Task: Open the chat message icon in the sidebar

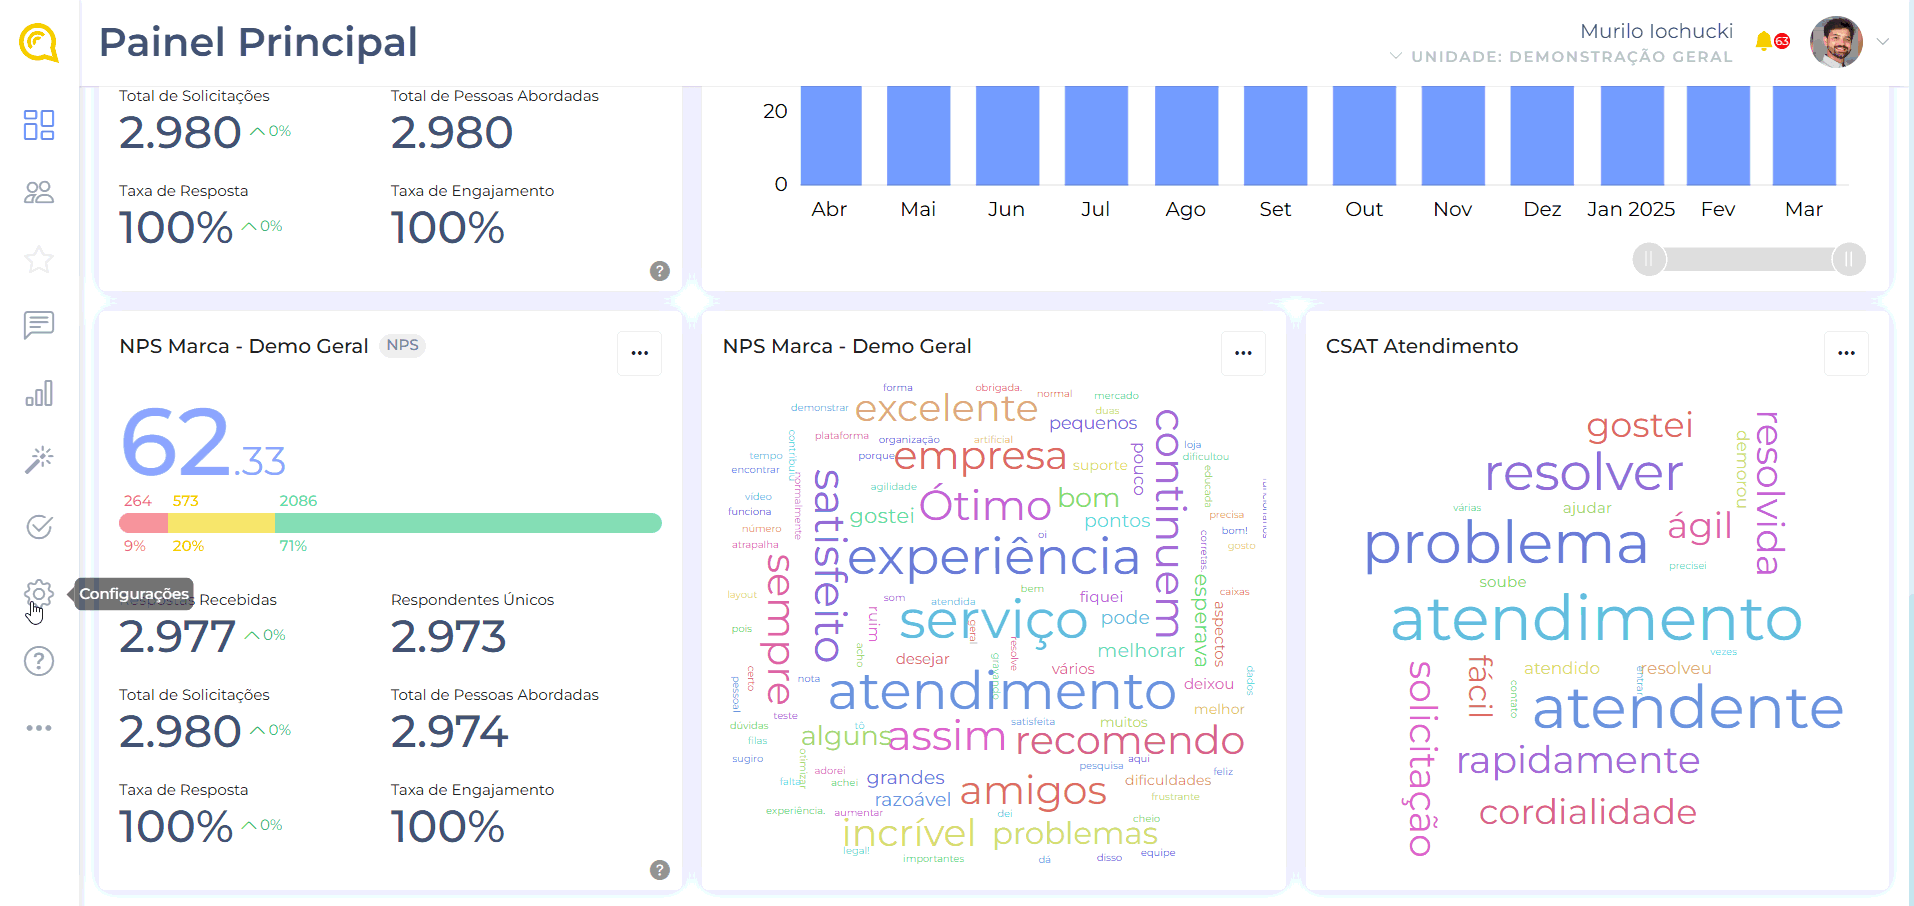Action: tap(39, 325)
